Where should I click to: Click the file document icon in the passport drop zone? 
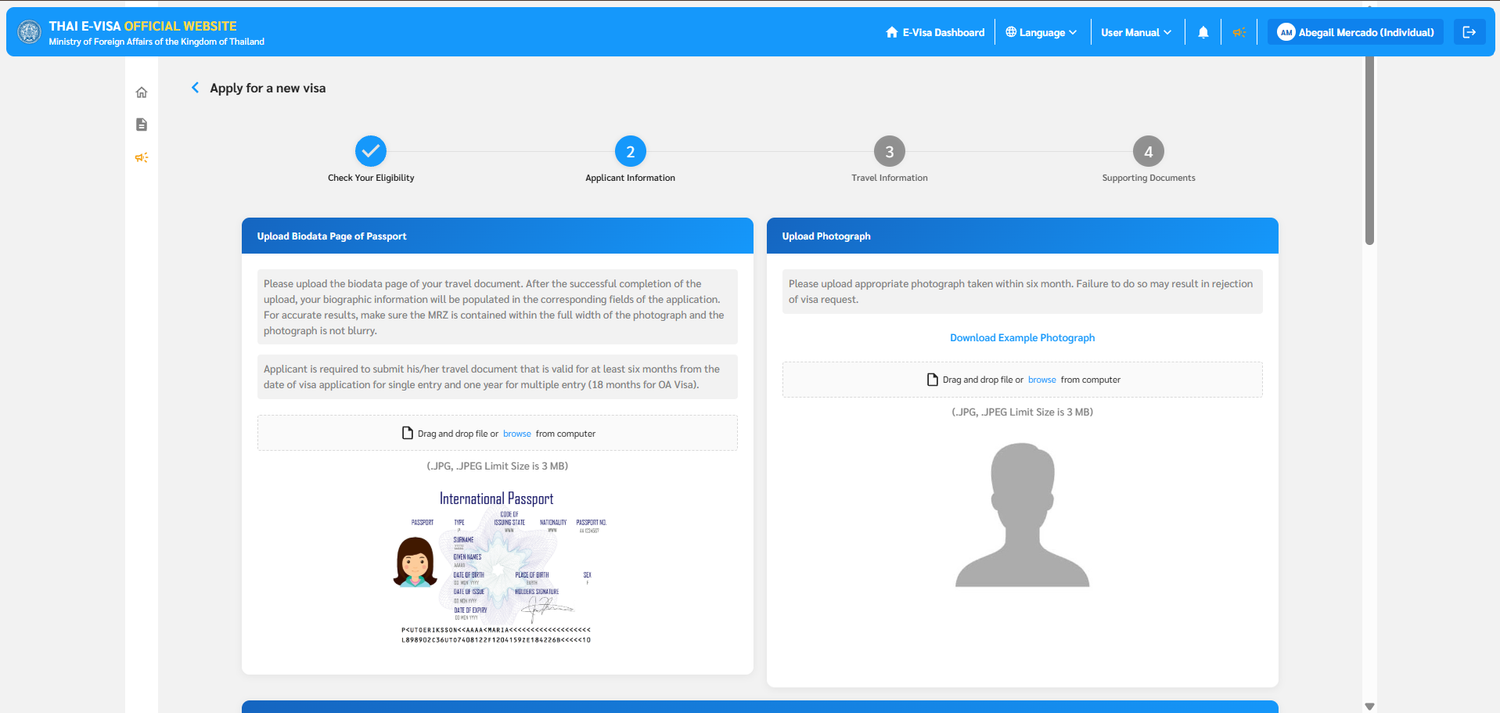407,434
